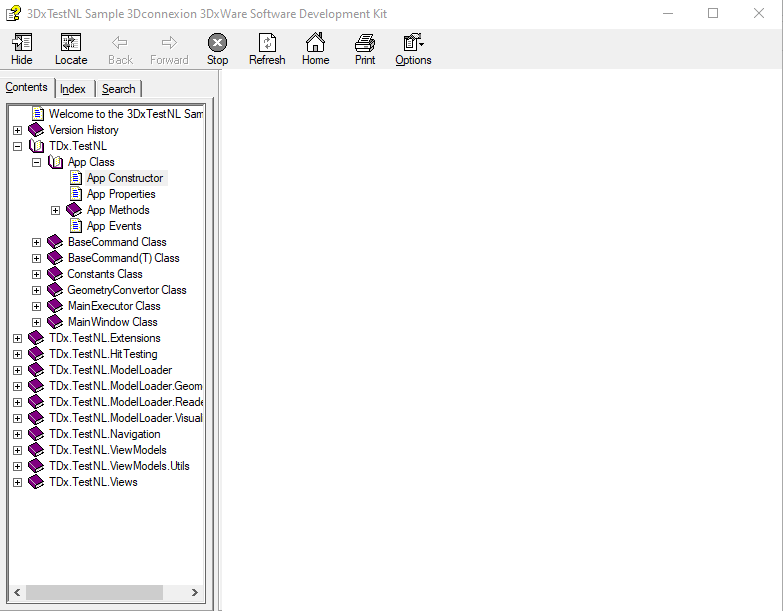Expand the TDx.TestNL.ModelLoader node

point(17,370)
